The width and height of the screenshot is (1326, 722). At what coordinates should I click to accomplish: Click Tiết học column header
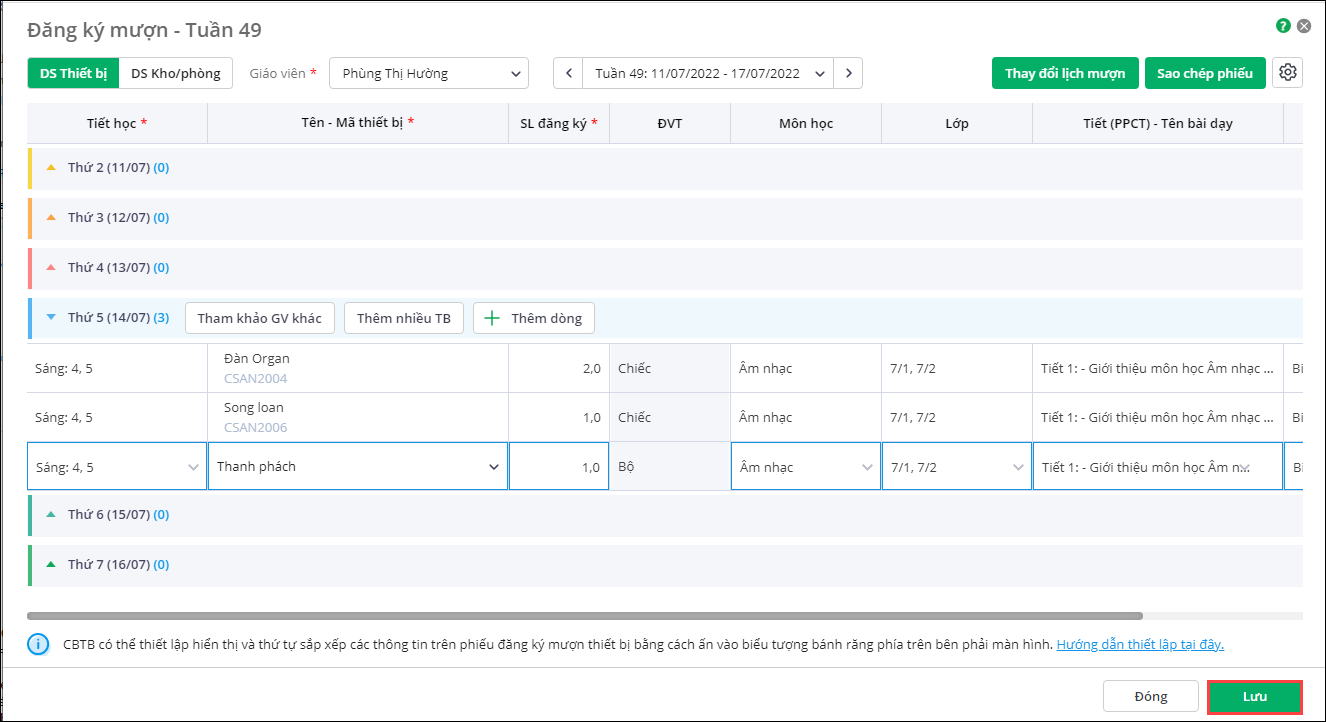point(117,123)
